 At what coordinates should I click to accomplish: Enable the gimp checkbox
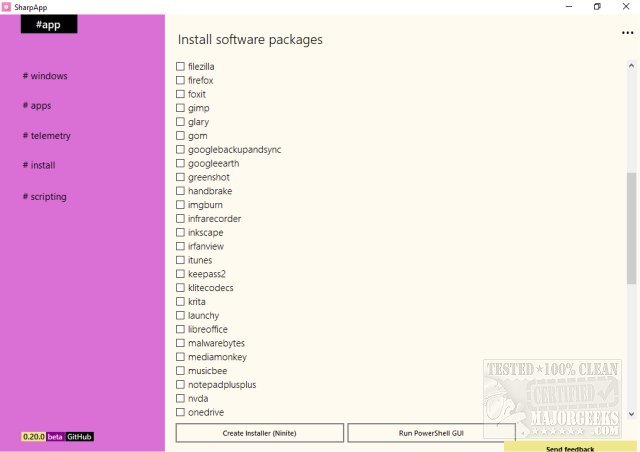(x=180, y=108)
